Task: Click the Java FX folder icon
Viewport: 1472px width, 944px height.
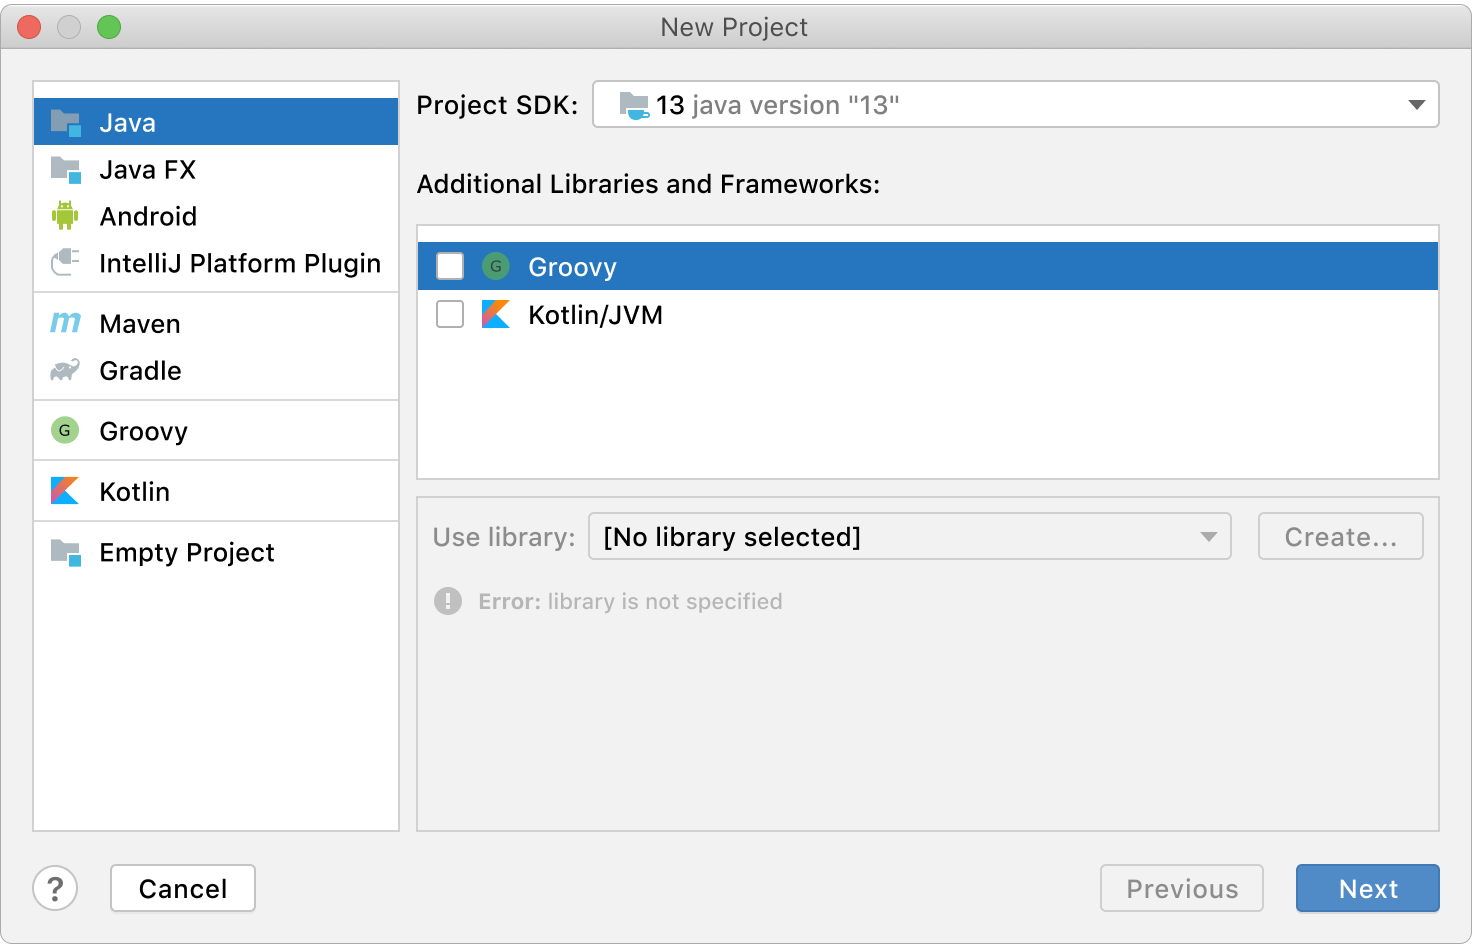Action: pos(65,170)
